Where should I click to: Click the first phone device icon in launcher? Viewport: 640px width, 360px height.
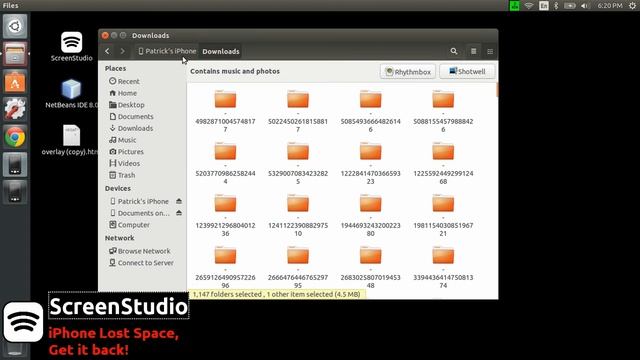pyautogui.click(x=15, y=164)
